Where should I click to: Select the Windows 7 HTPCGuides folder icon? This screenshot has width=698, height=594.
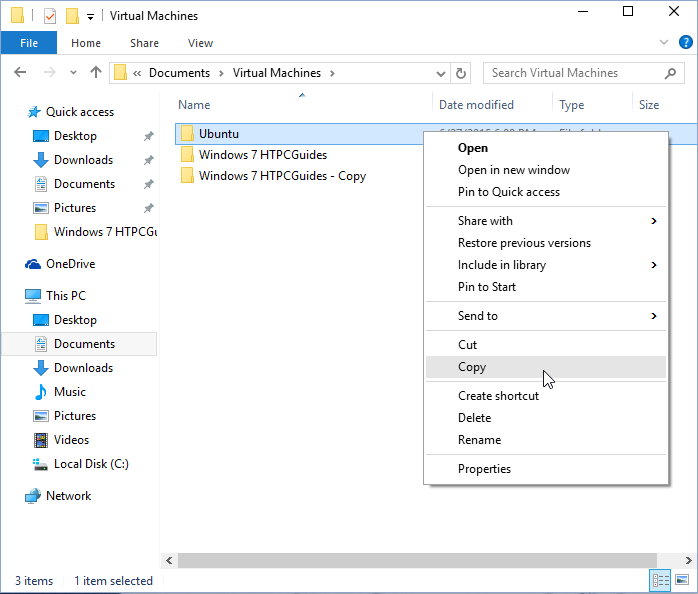click(x=187, y=154)
